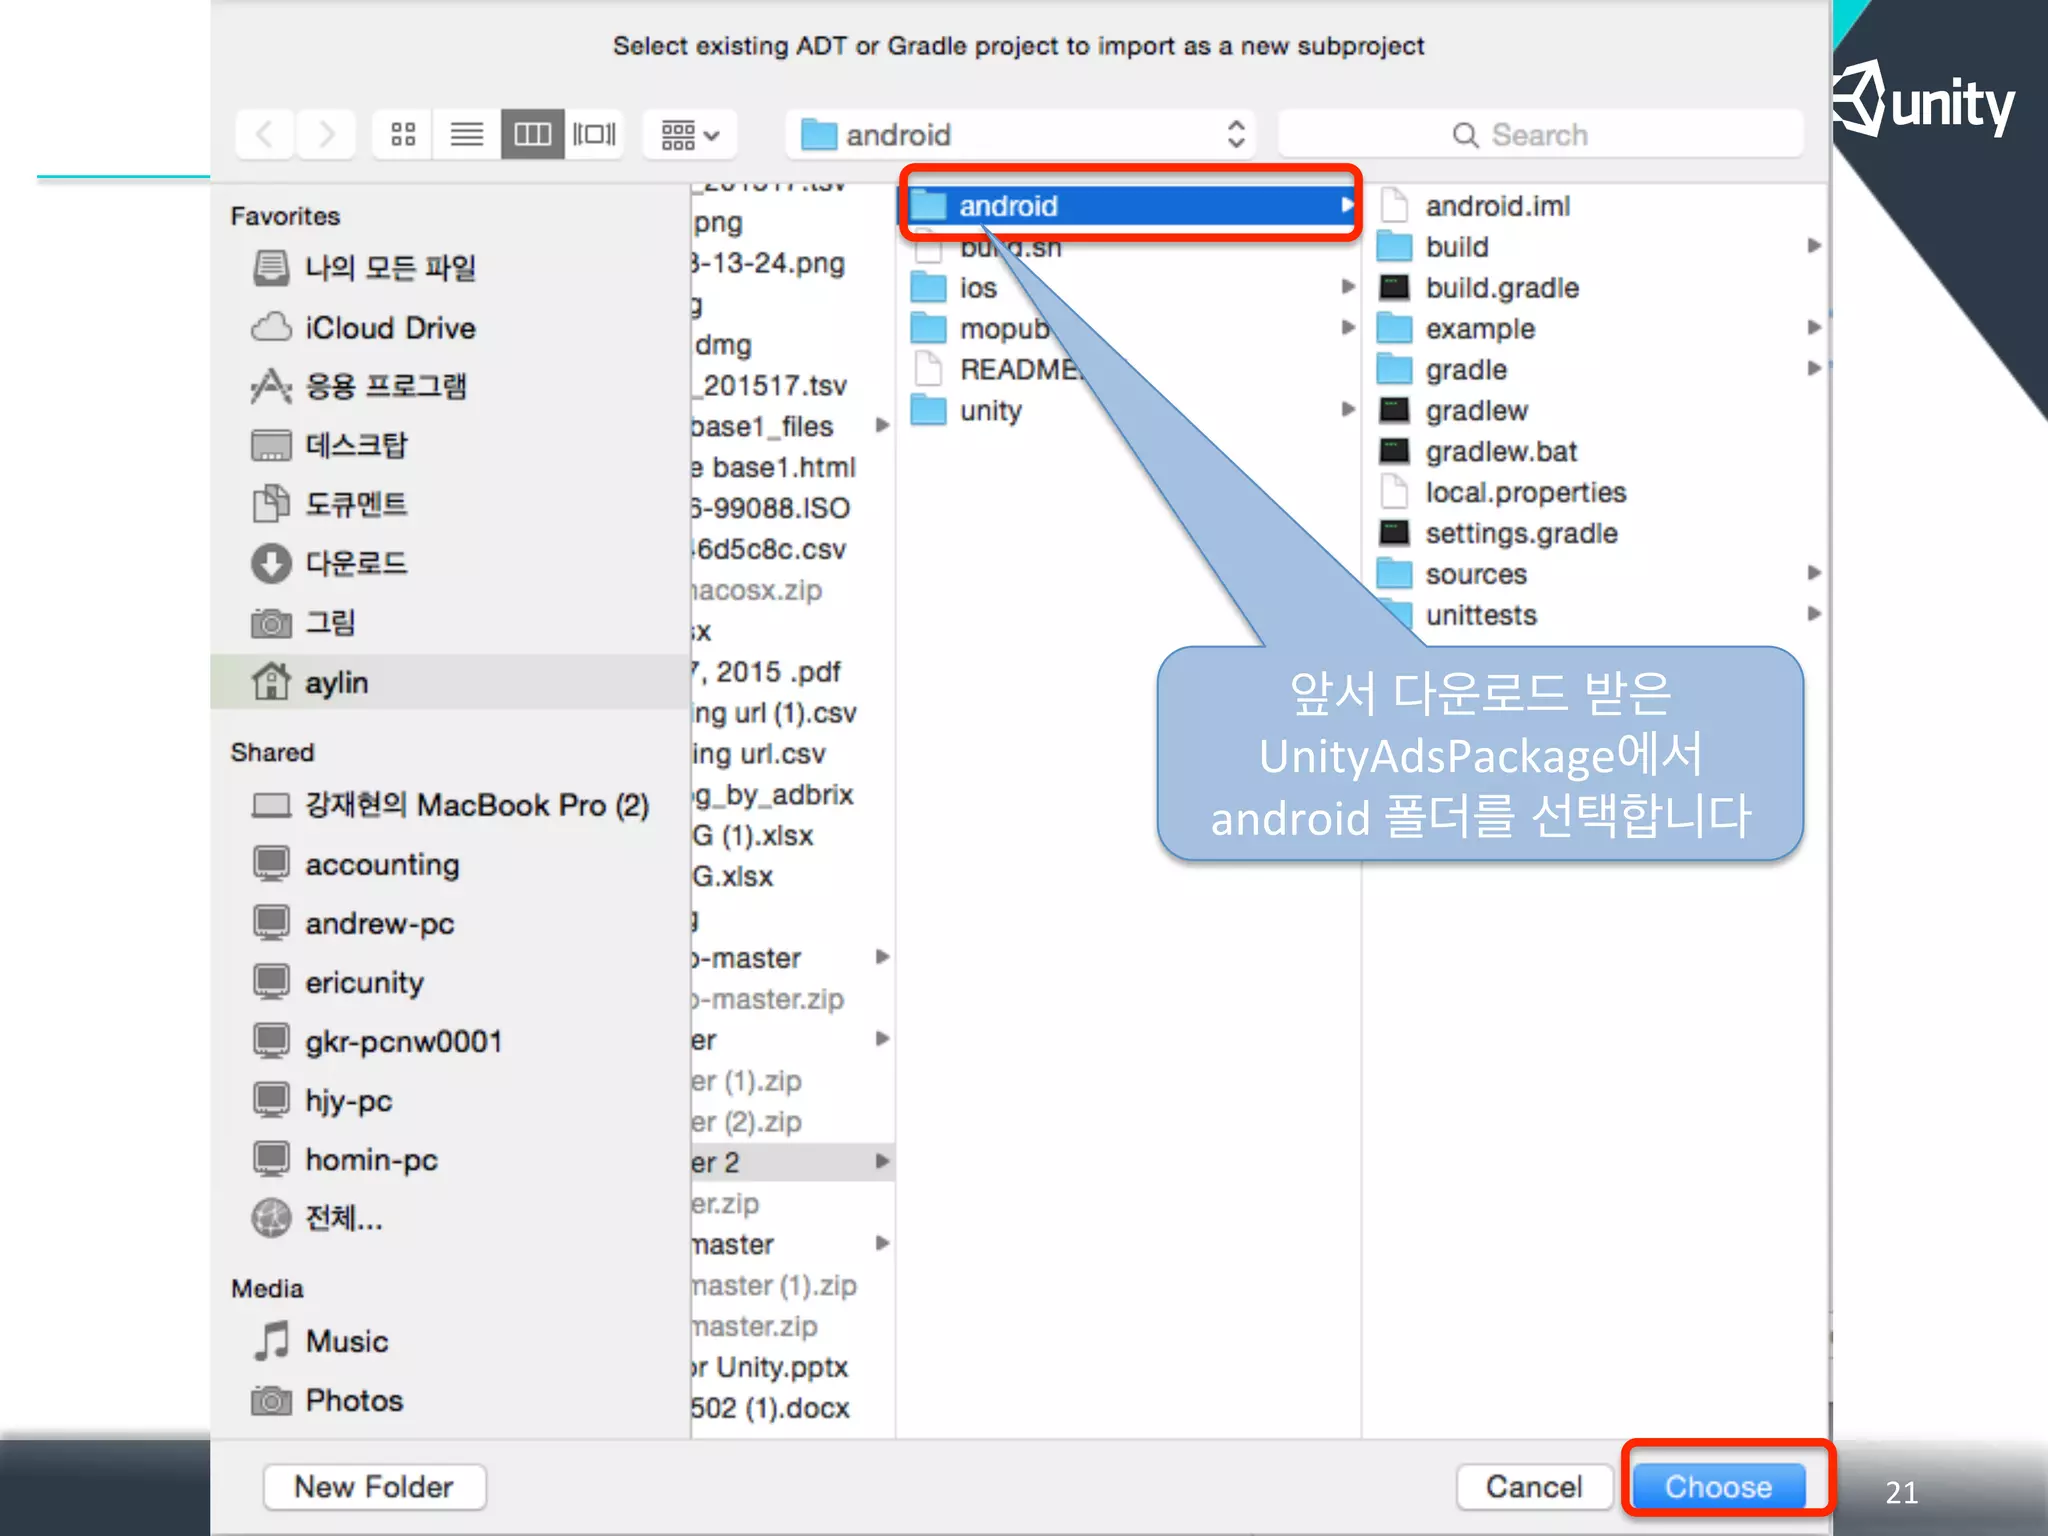The image size is (2048, 1536).
Task: Click the Search field
Action: click(x=1540, y=134)
